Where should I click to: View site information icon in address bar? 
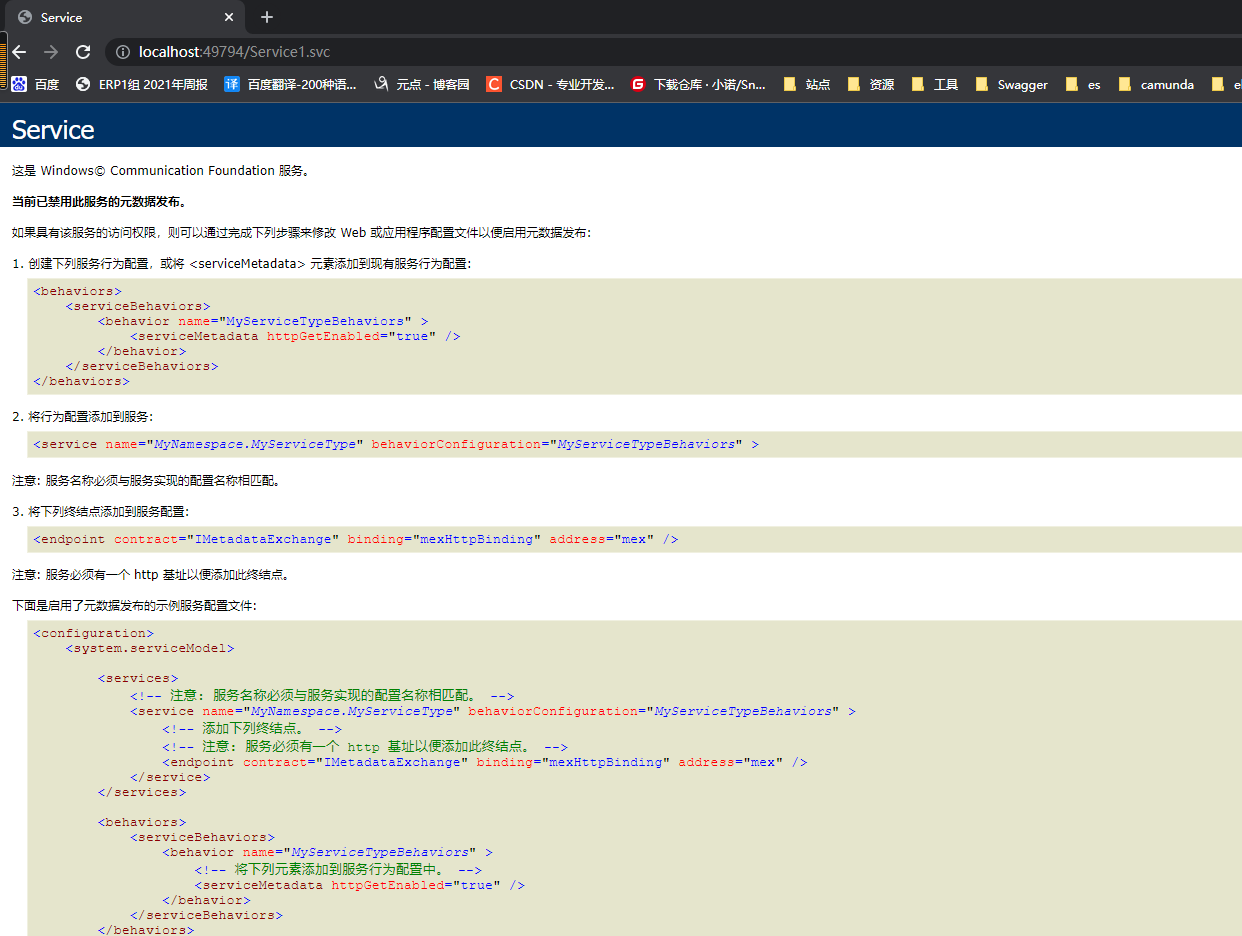pyautogui.click(x=121, y=52)
